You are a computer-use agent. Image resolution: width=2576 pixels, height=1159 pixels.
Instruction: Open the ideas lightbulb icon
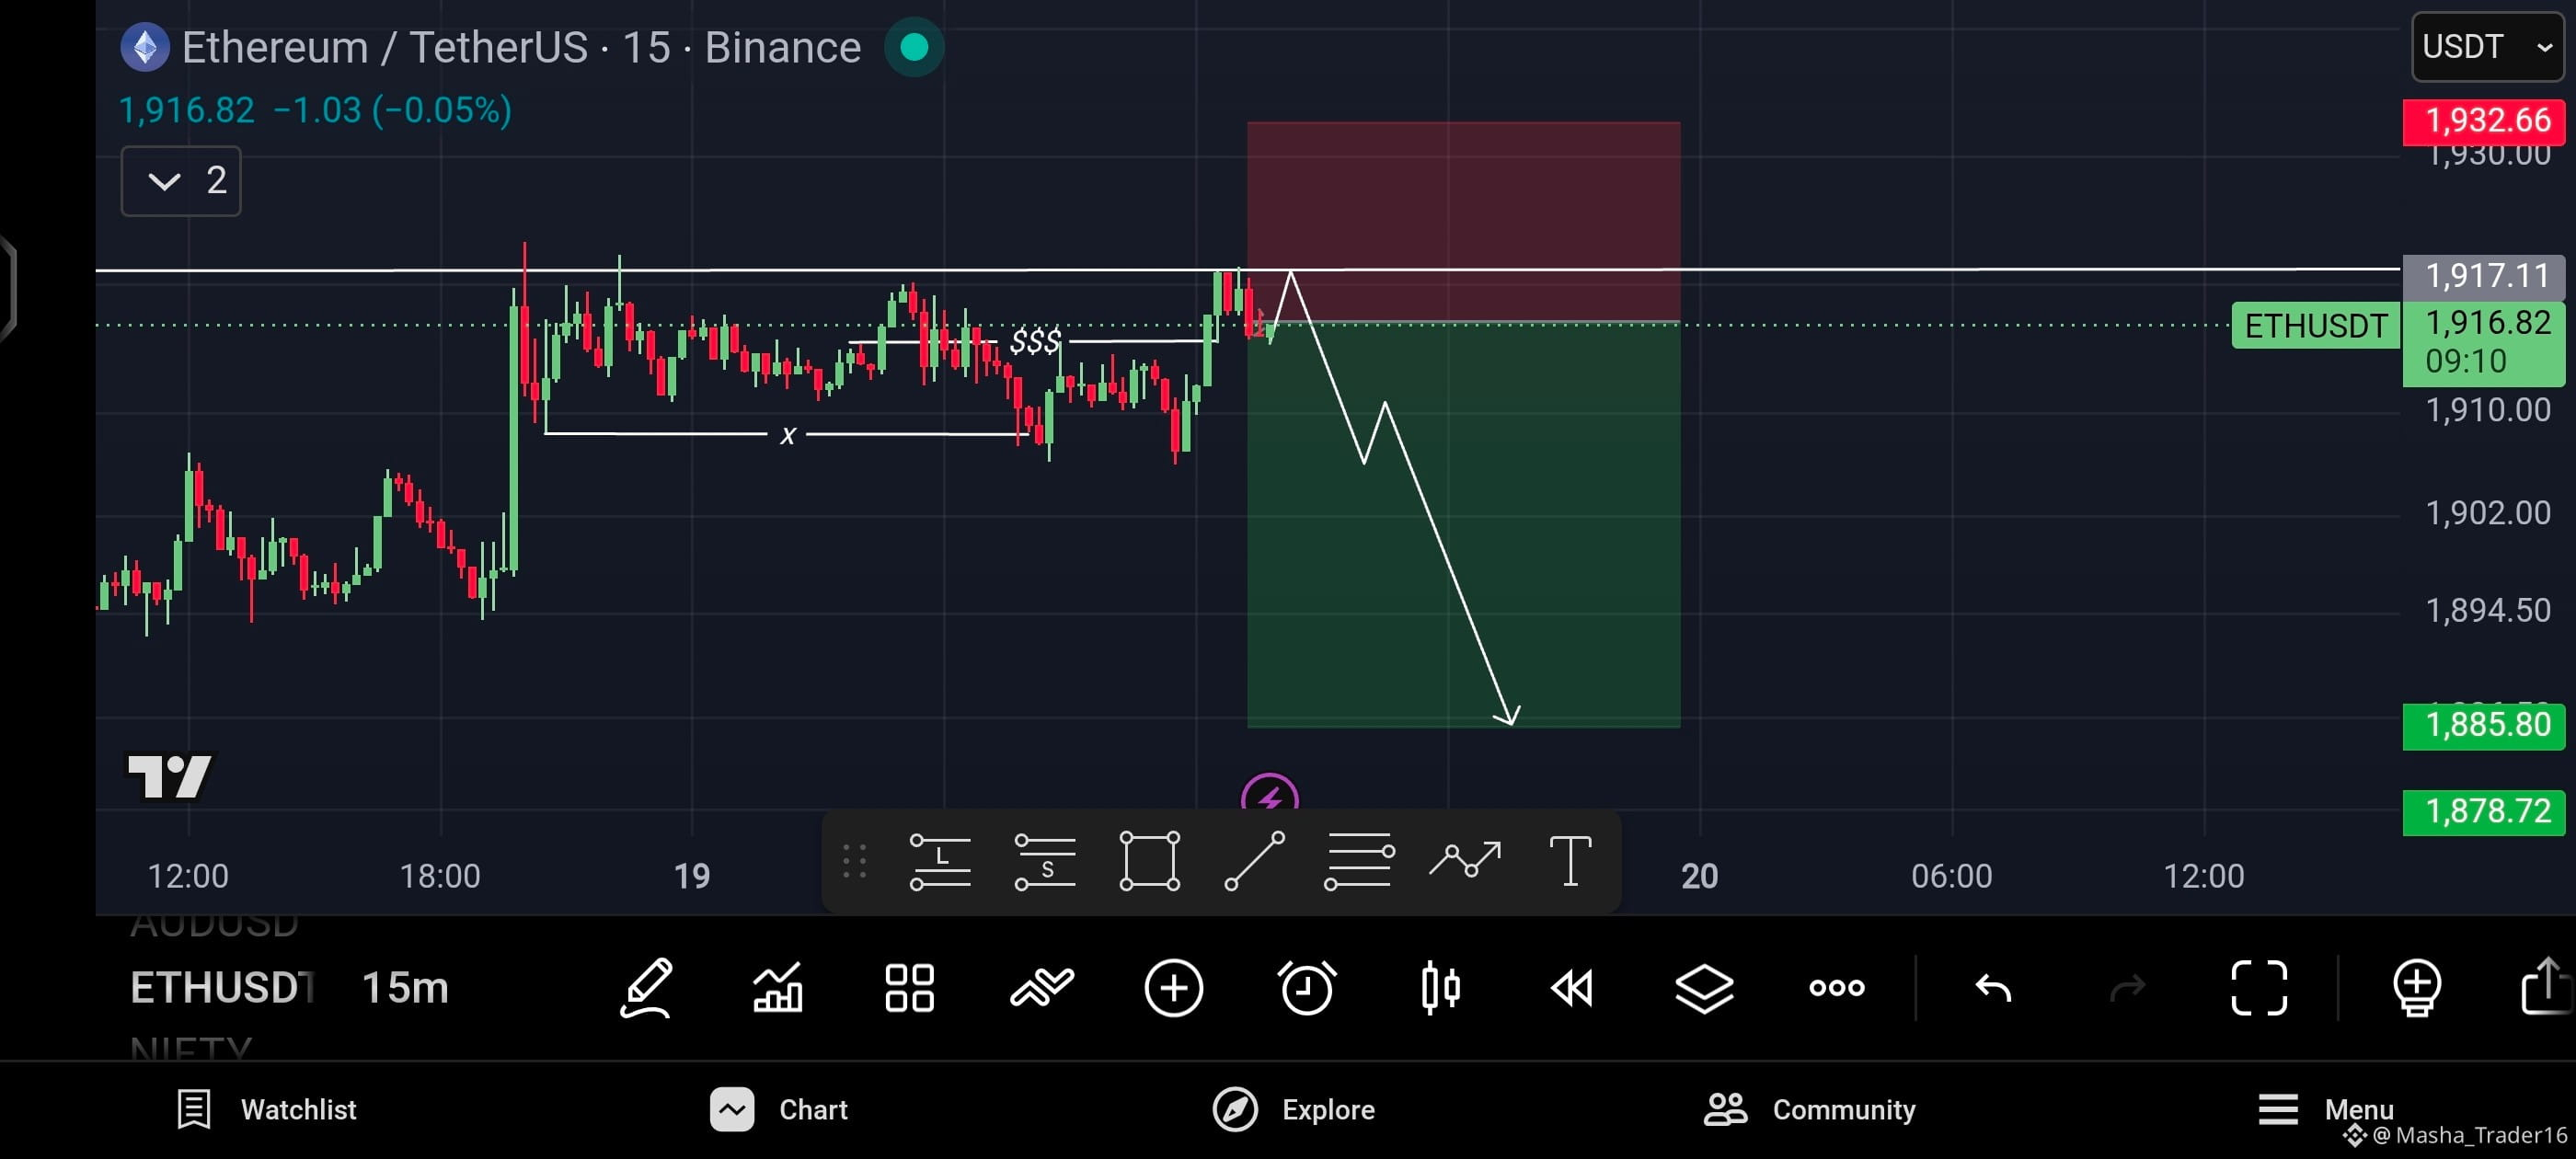pyautogui.click(x=2416, y=988)
